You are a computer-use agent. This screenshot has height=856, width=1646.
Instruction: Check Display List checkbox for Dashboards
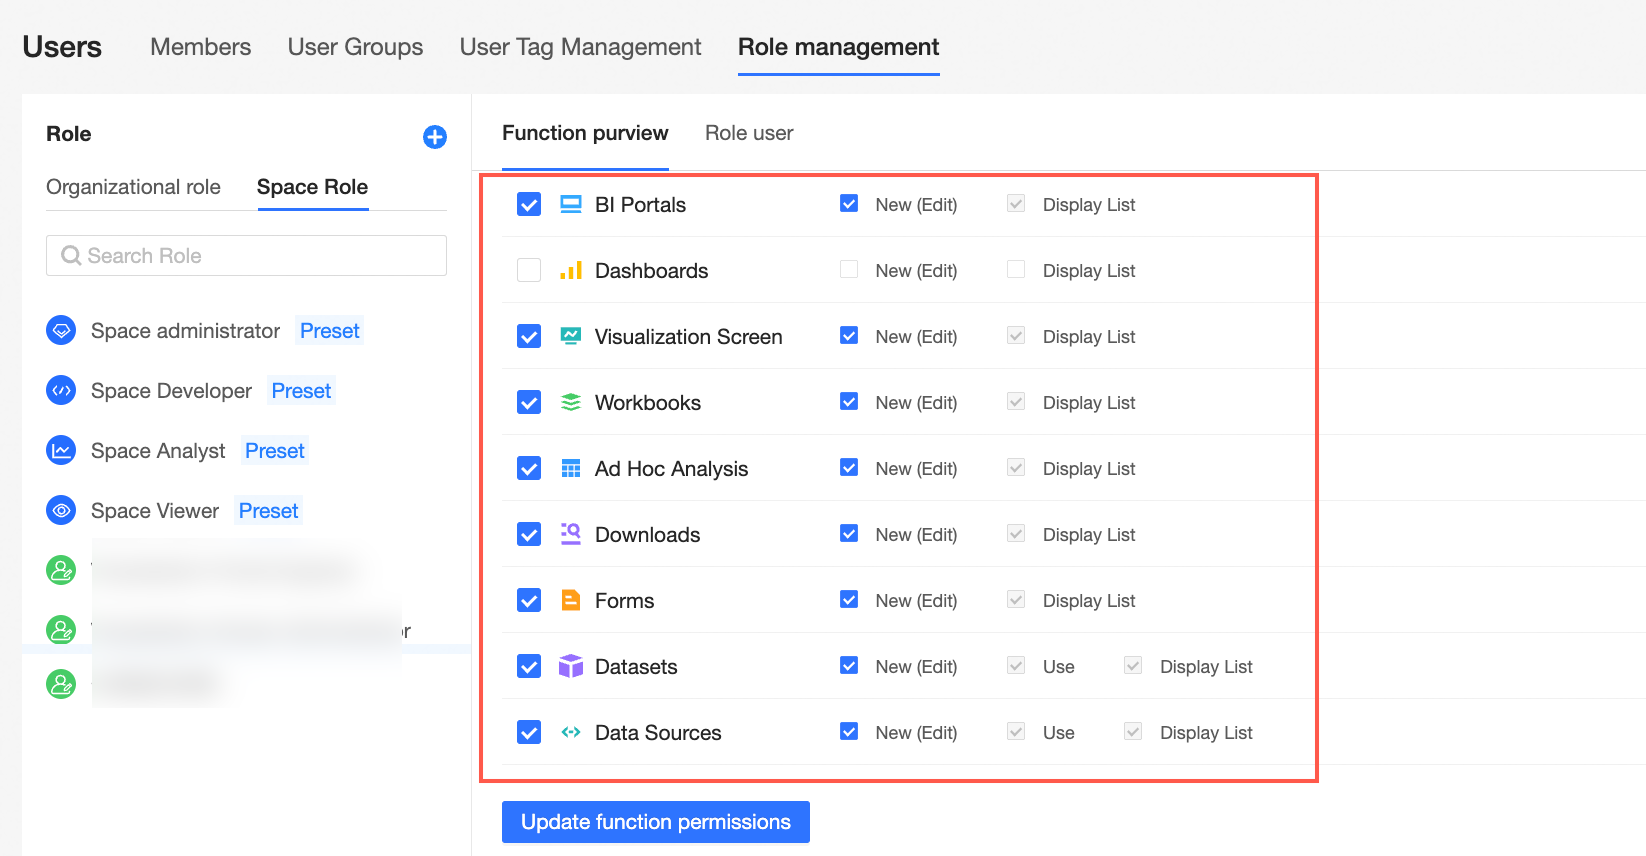pos(1016,269)
